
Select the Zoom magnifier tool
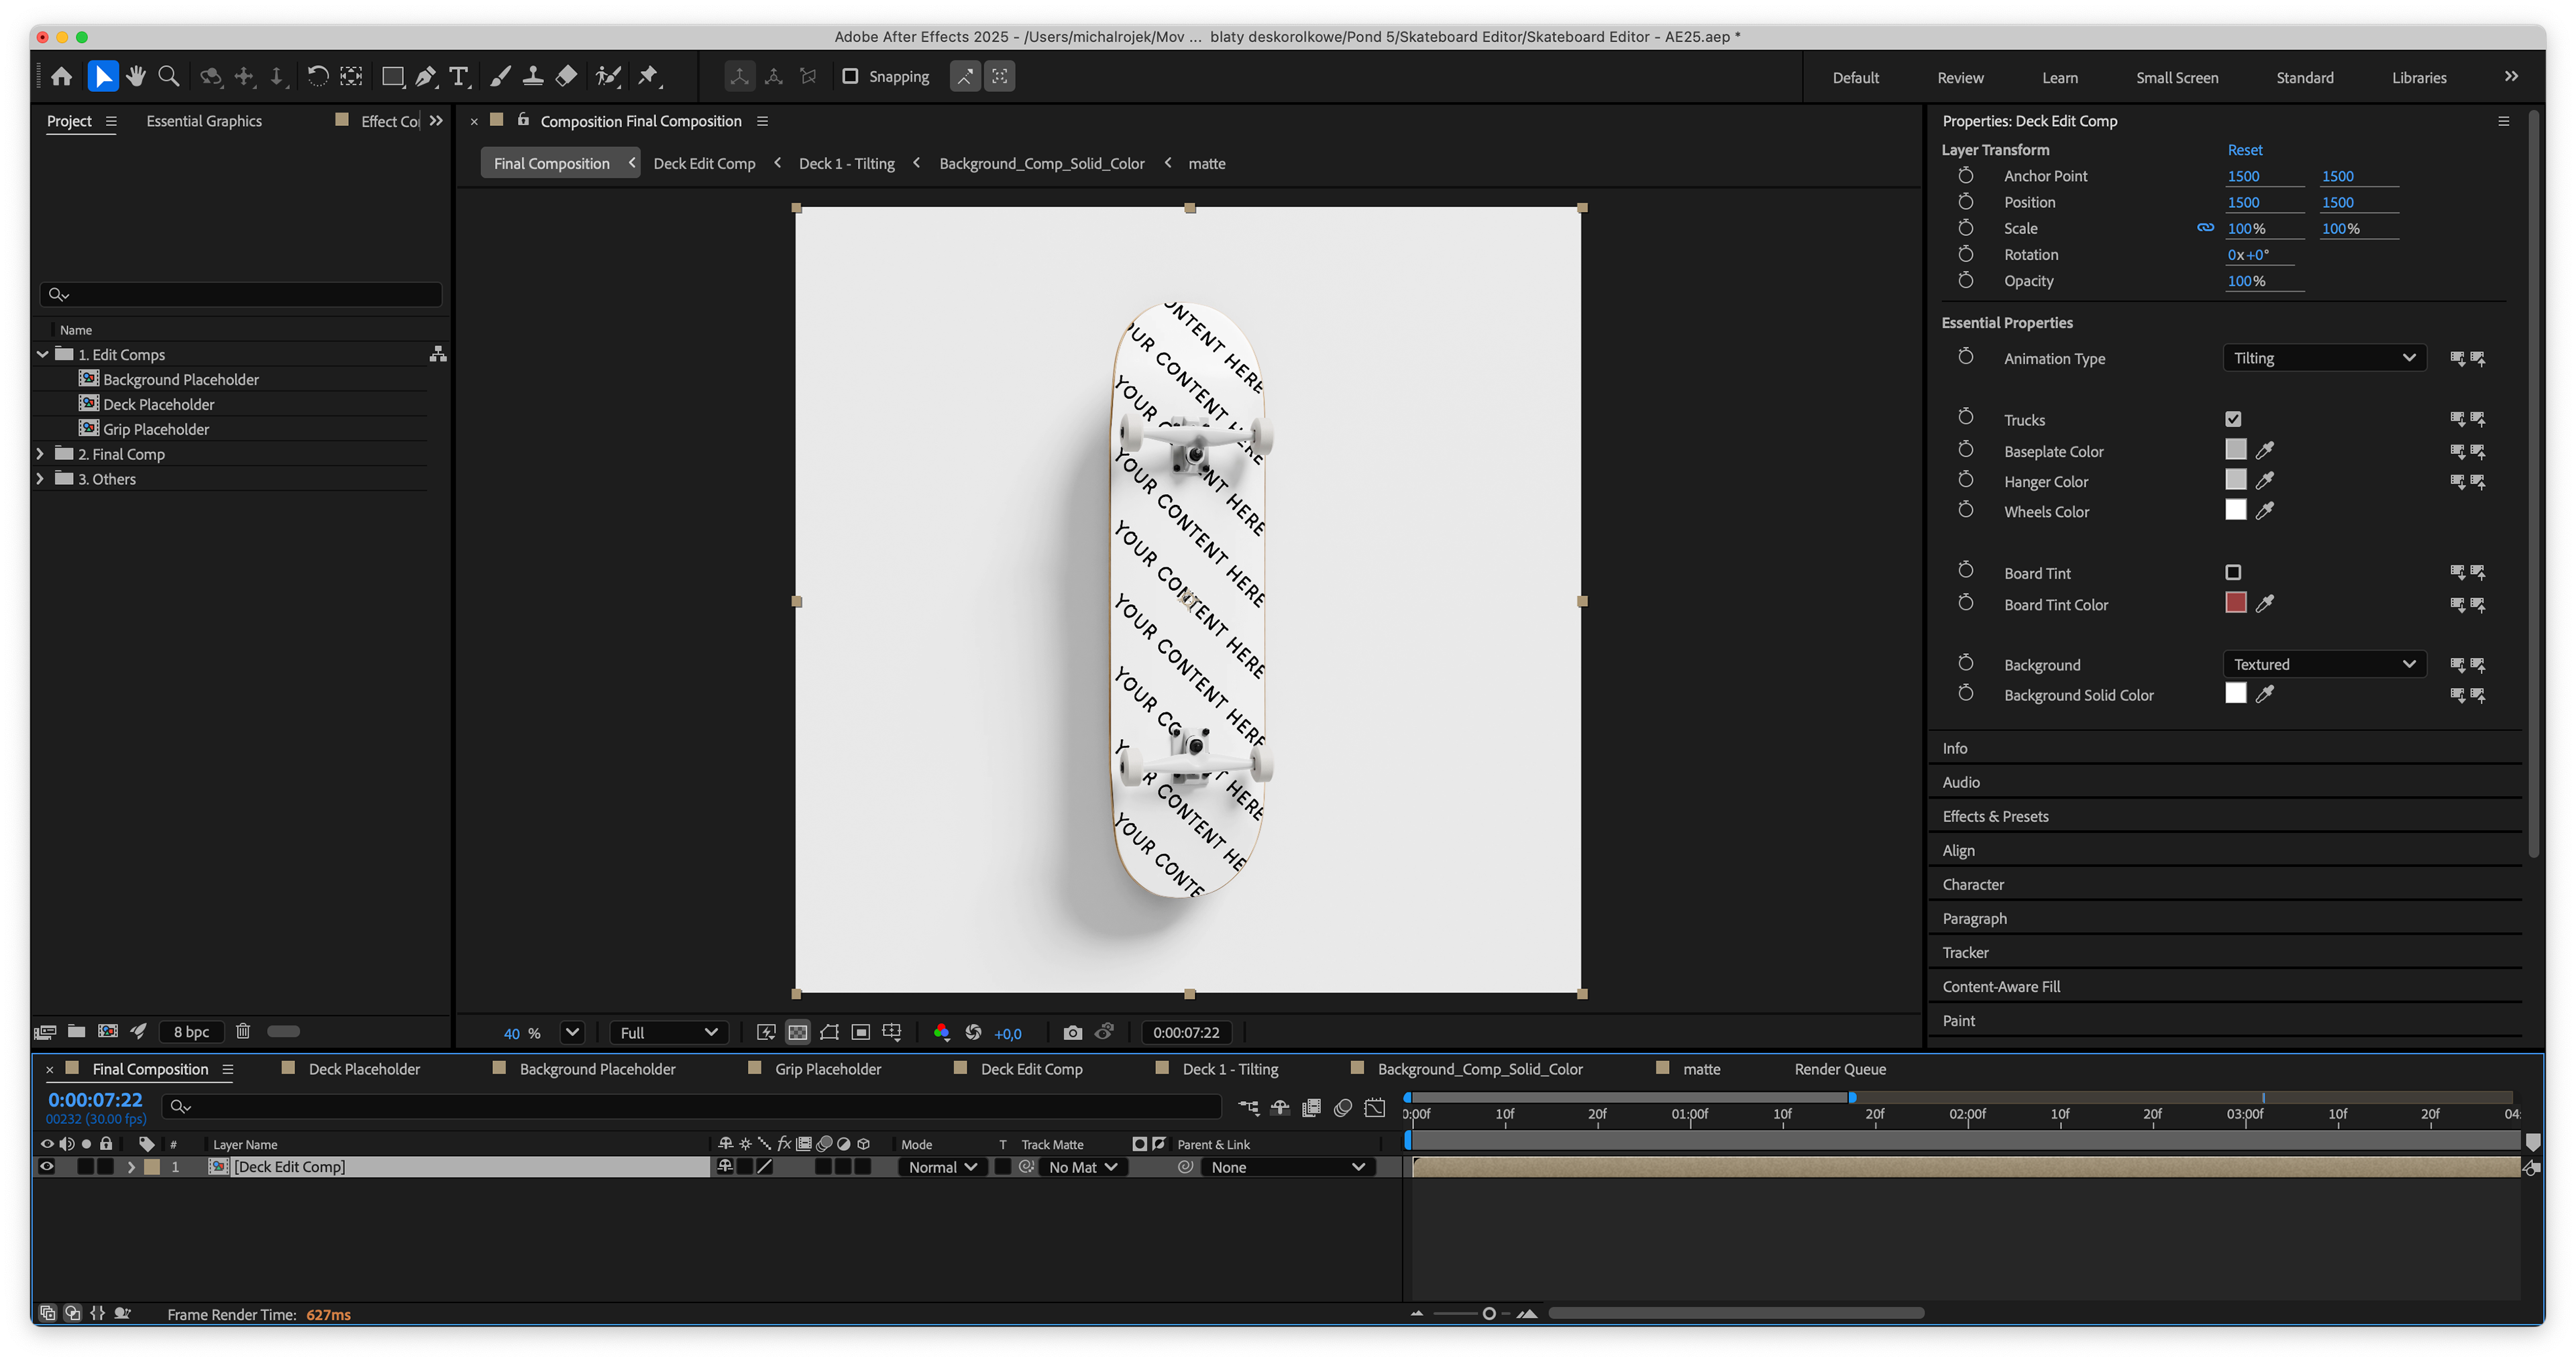[x=169, y=76]
